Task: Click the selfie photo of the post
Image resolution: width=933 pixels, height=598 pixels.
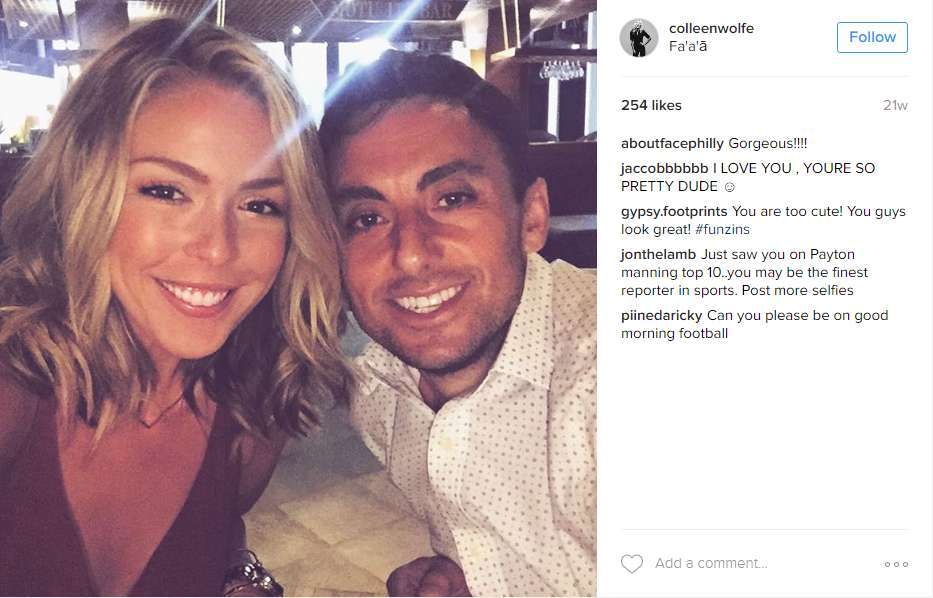Action: (x=298, y=299)
